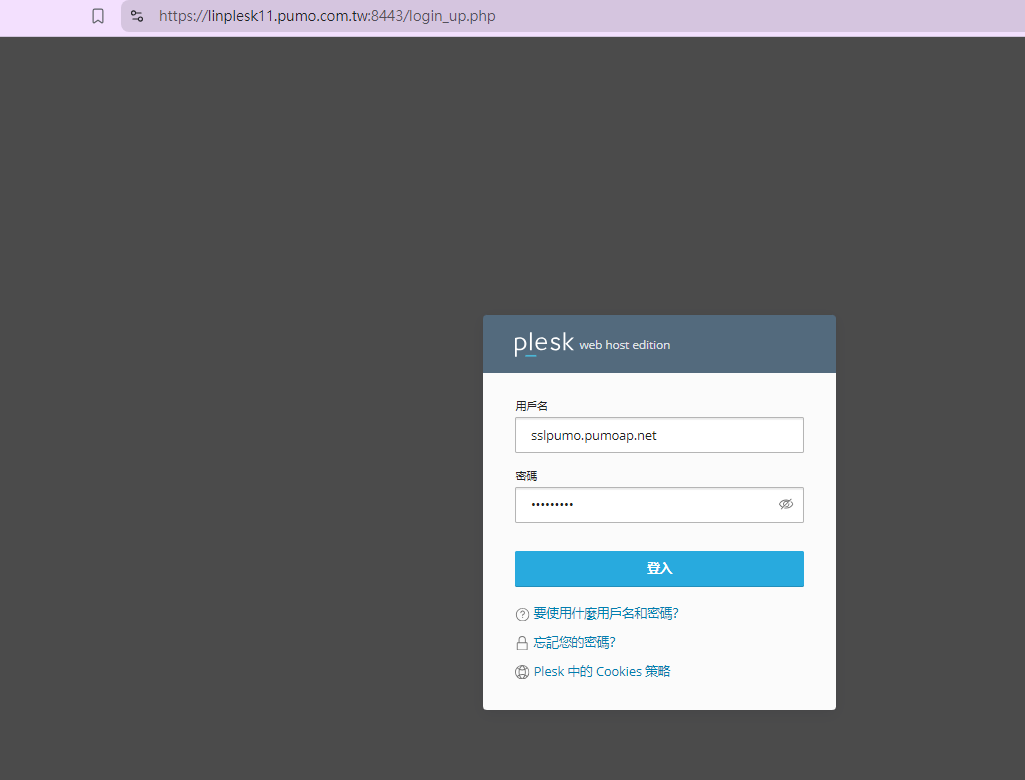Toggle password visibility eye icon
The width and height of the screenshot is (1025, 780).
[x=786, y=504]
